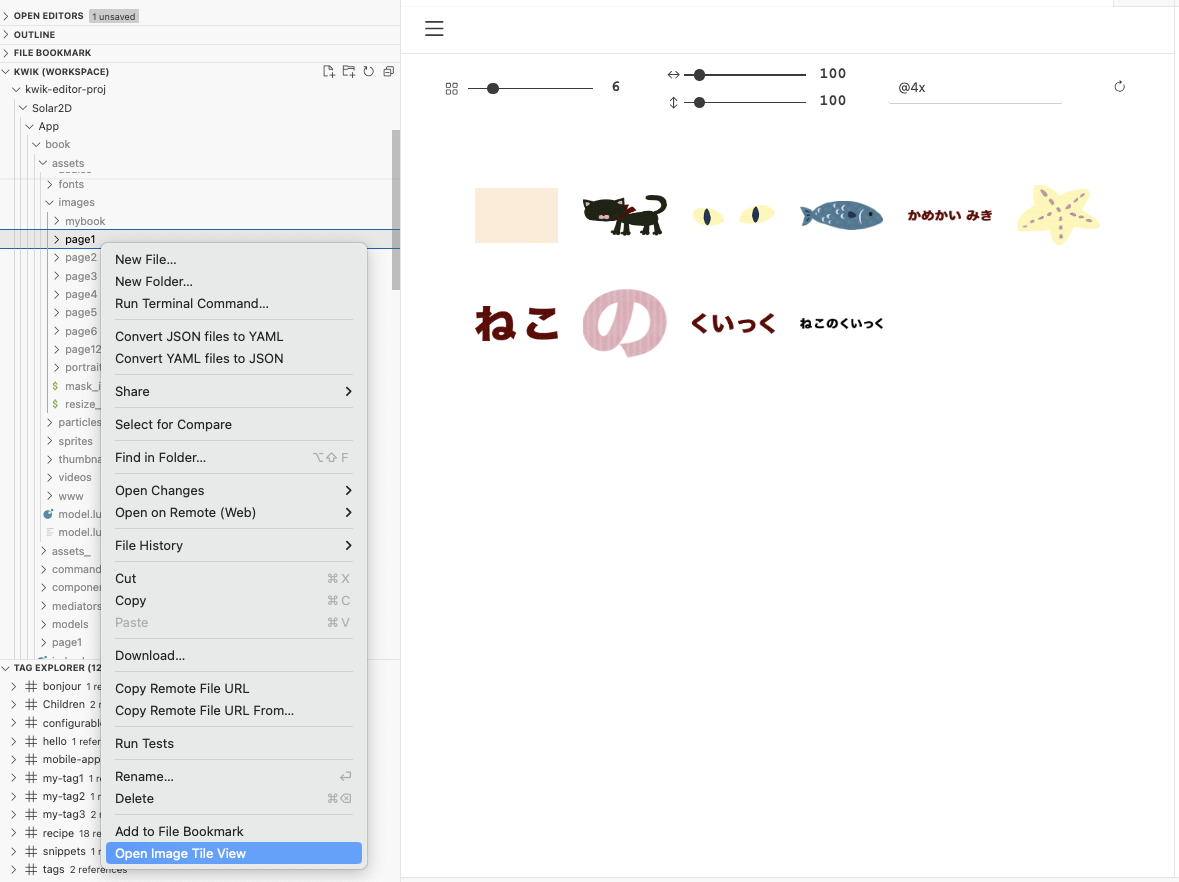Click the New File icon in the KWIK workspace header

tap(328, 72)
